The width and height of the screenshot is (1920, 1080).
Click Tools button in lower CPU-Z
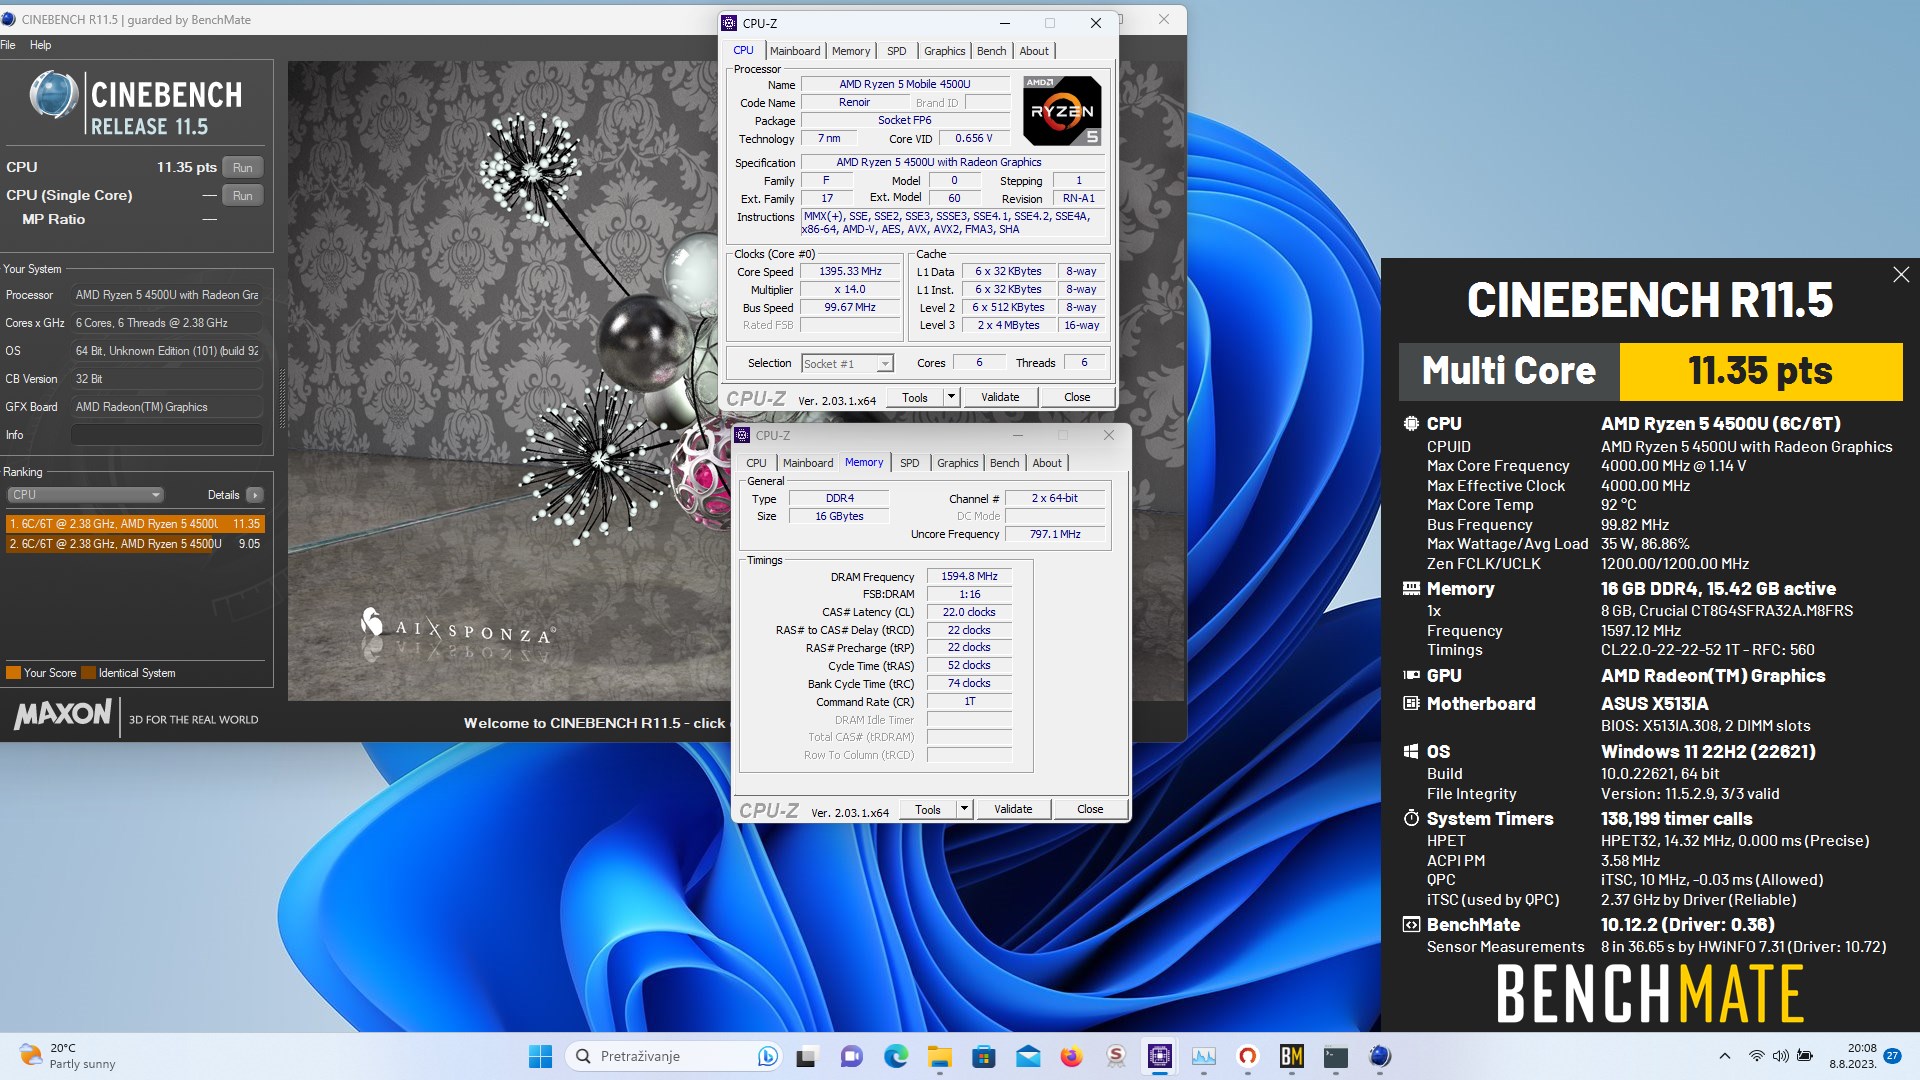click(928, 809)
